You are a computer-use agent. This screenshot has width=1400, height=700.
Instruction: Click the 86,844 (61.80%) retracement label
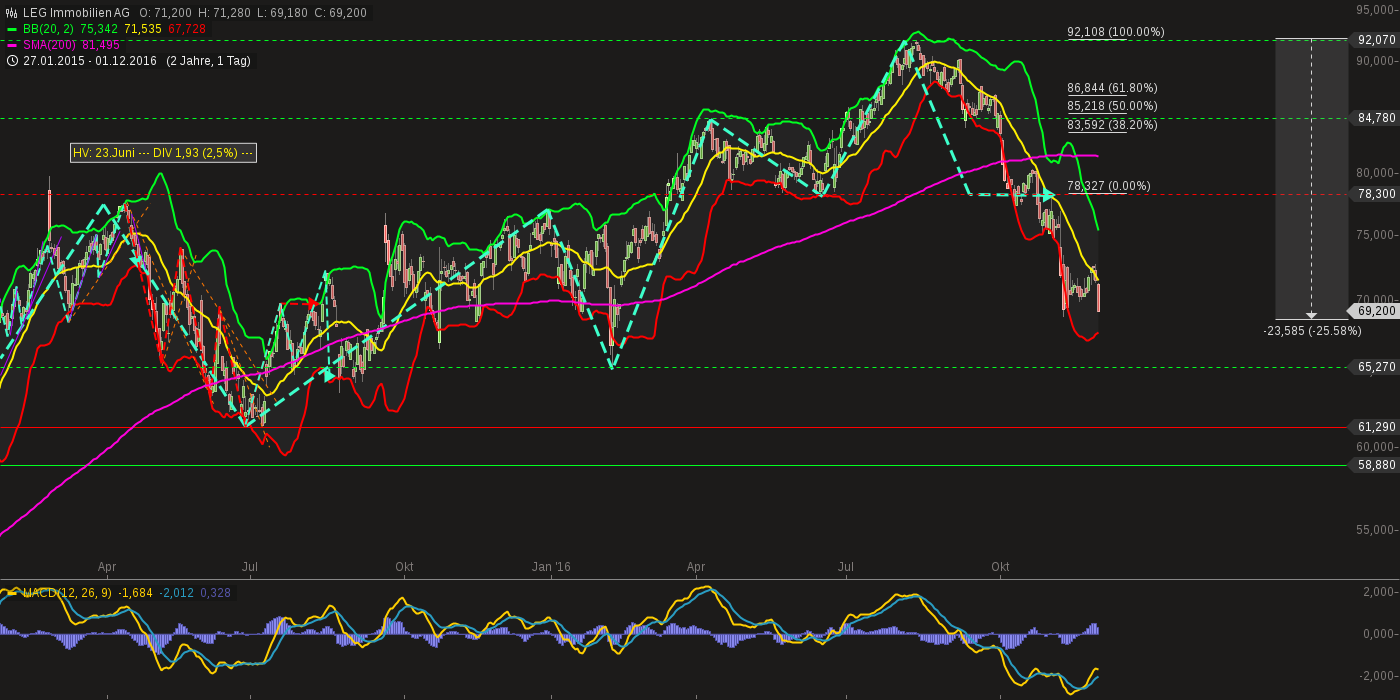tap(1112, 88)
